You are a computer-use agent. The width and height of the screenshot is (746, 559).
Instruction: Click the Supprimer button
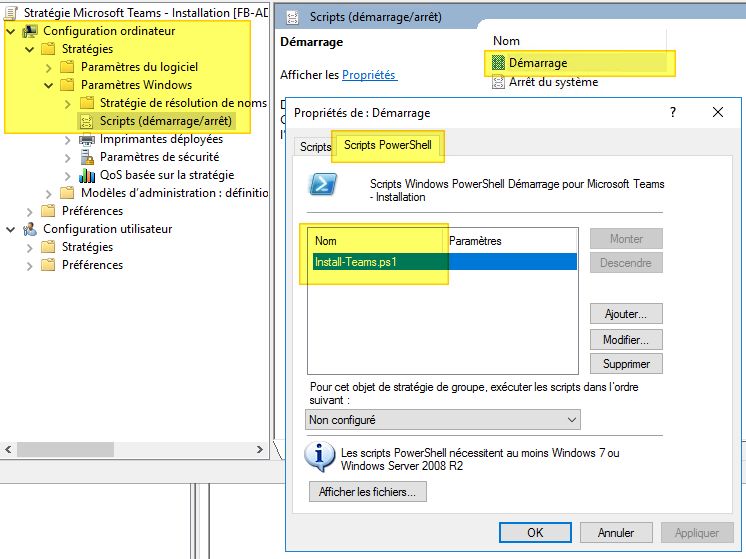626,364
